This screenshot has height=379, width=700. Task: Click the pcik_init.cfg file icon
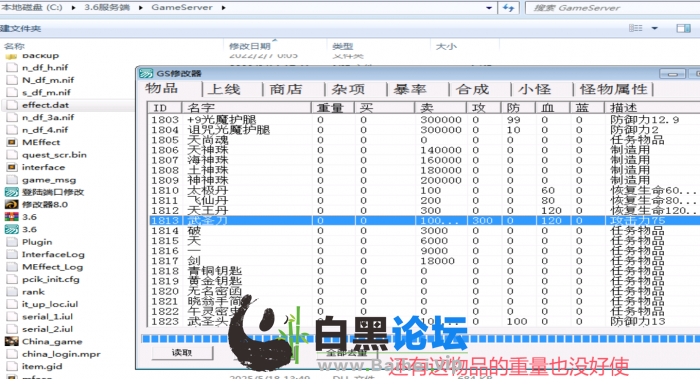click(12, 279)
